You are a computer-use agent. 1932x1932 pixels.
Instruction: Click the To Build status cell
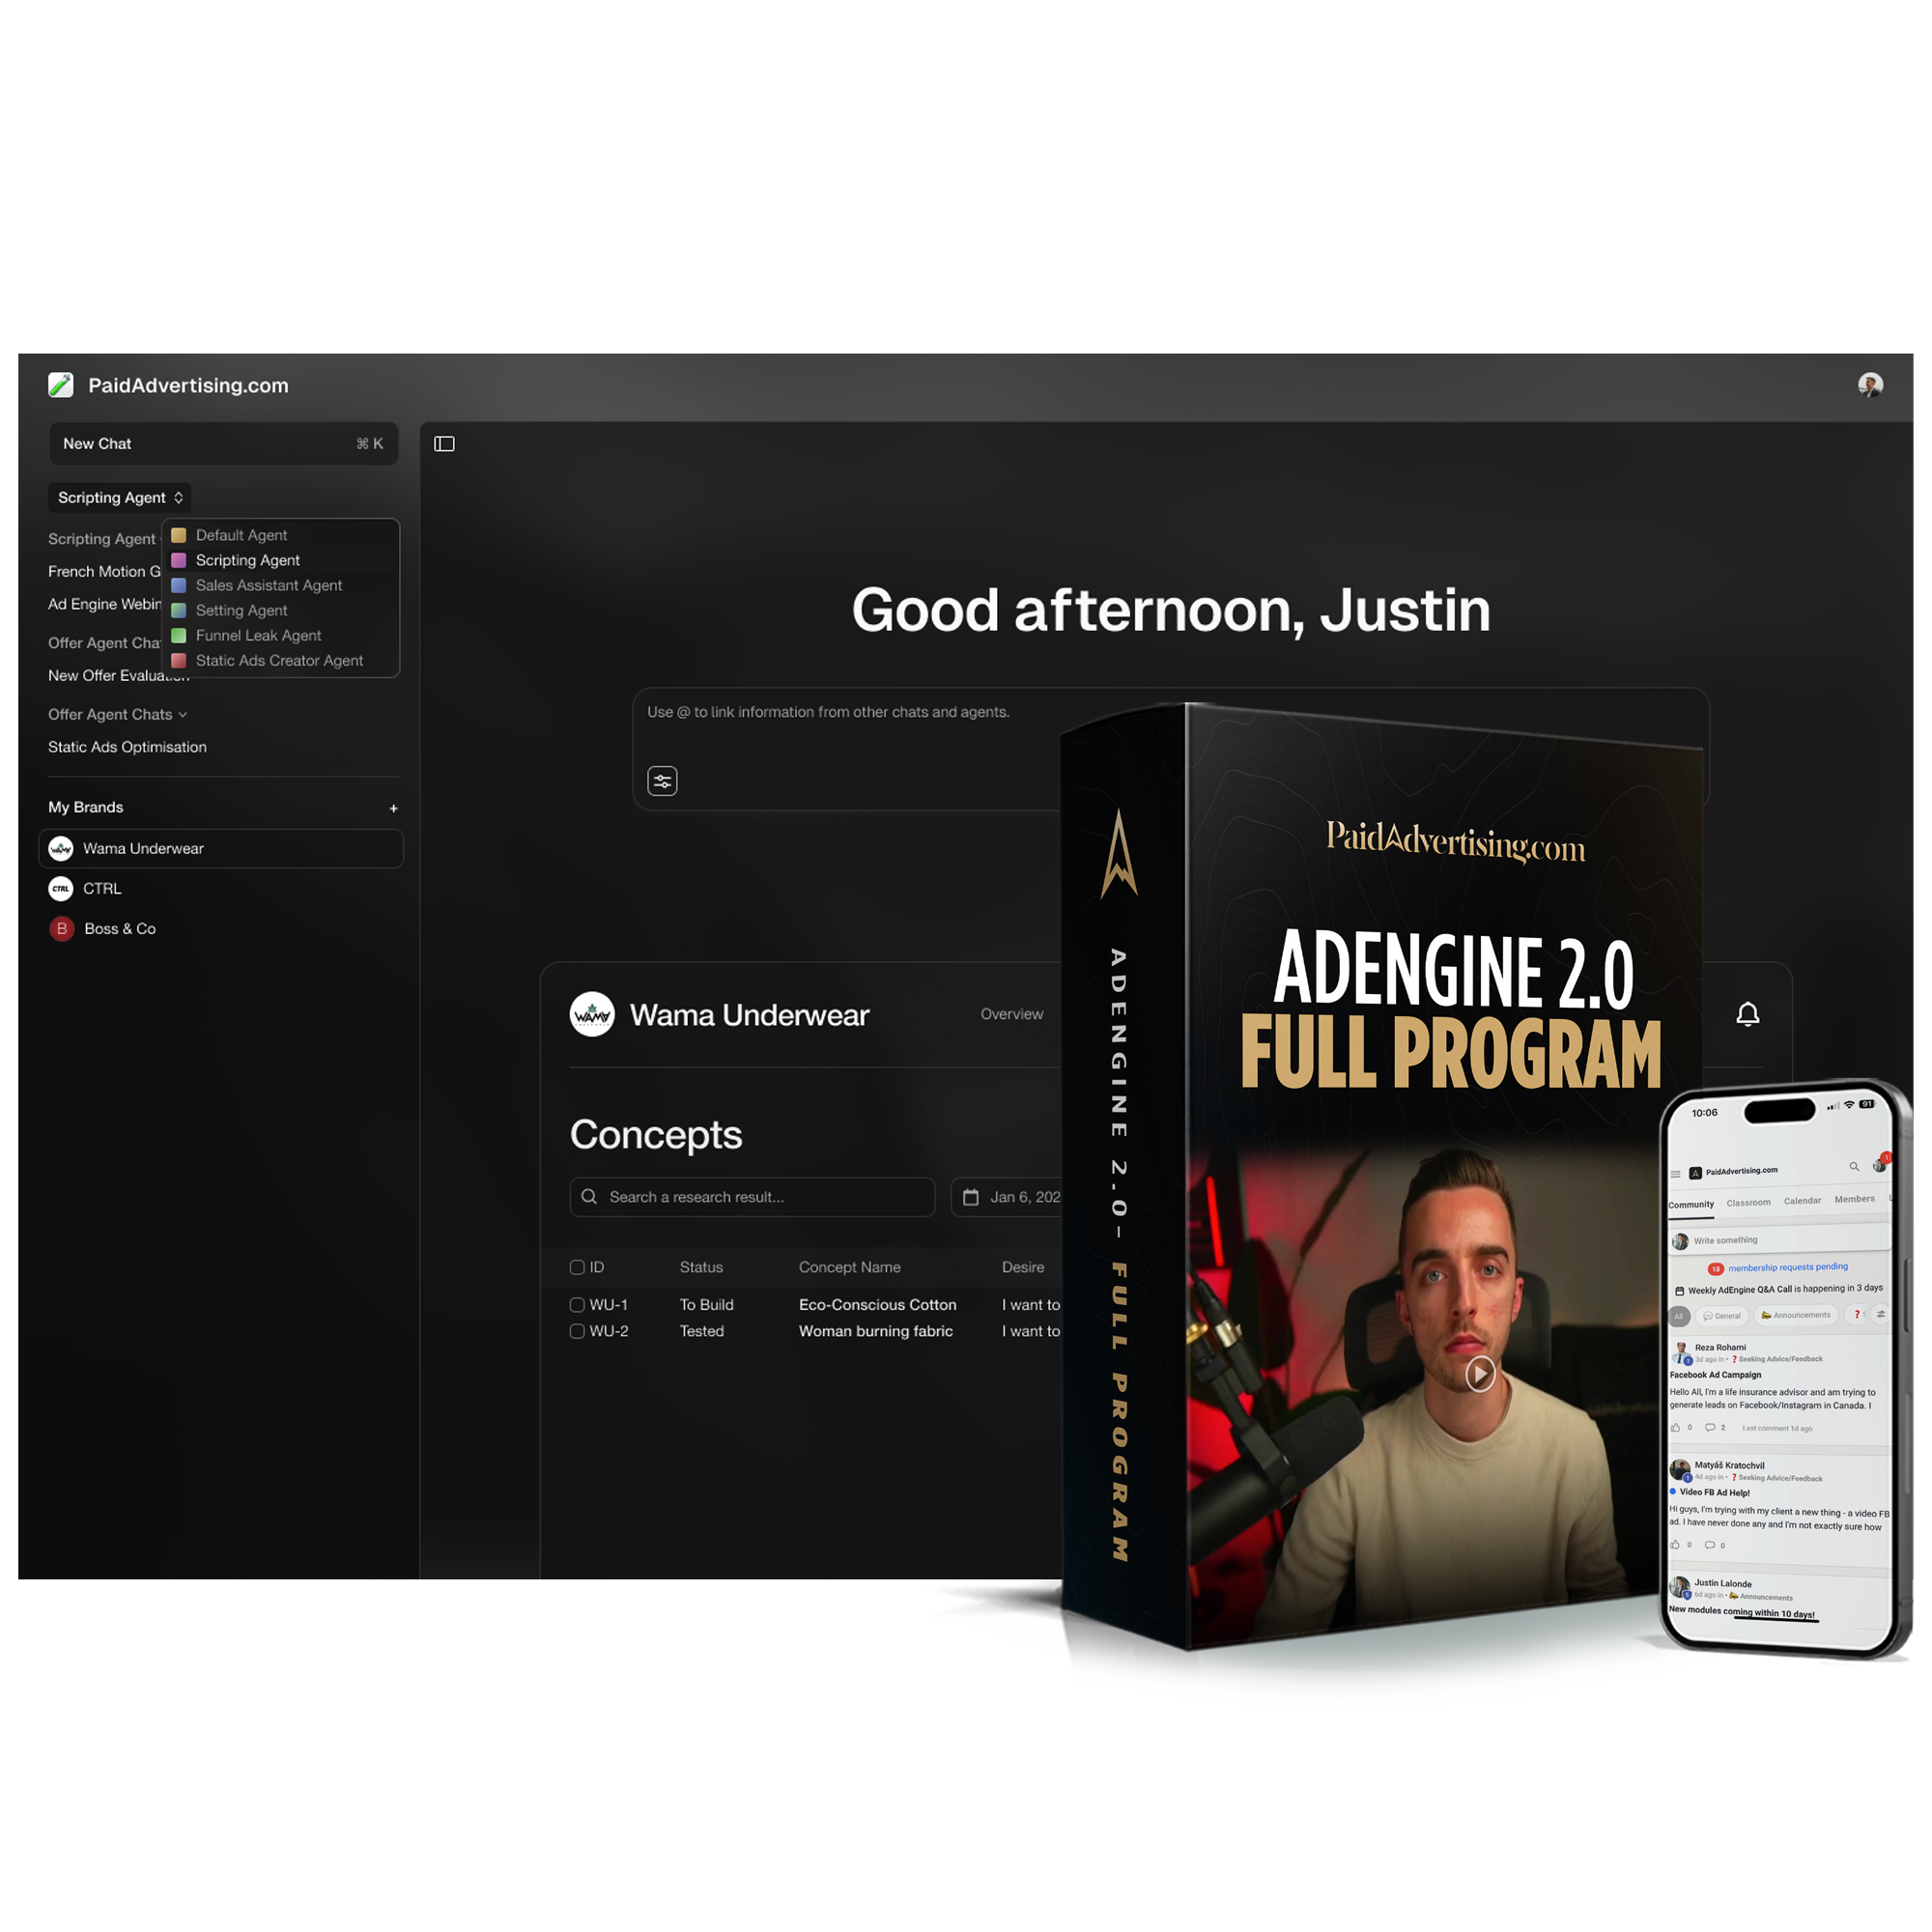(x=706, y=1304)
